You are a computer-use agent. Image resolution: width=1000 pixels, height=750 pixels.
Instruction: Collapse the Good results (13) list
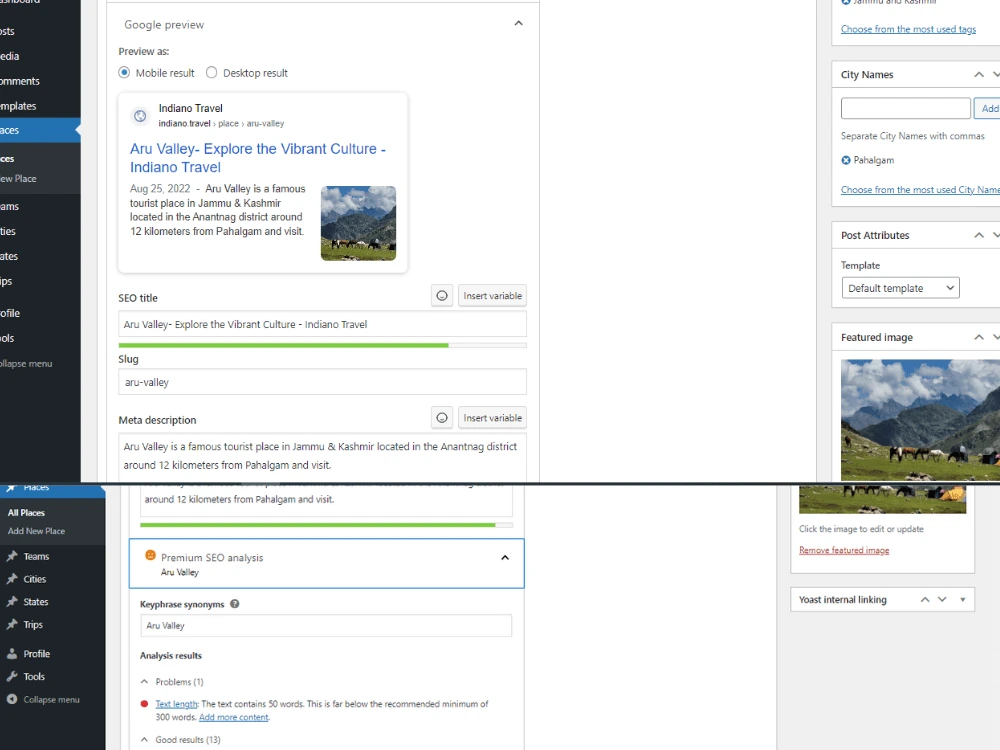tap(144, 740)
